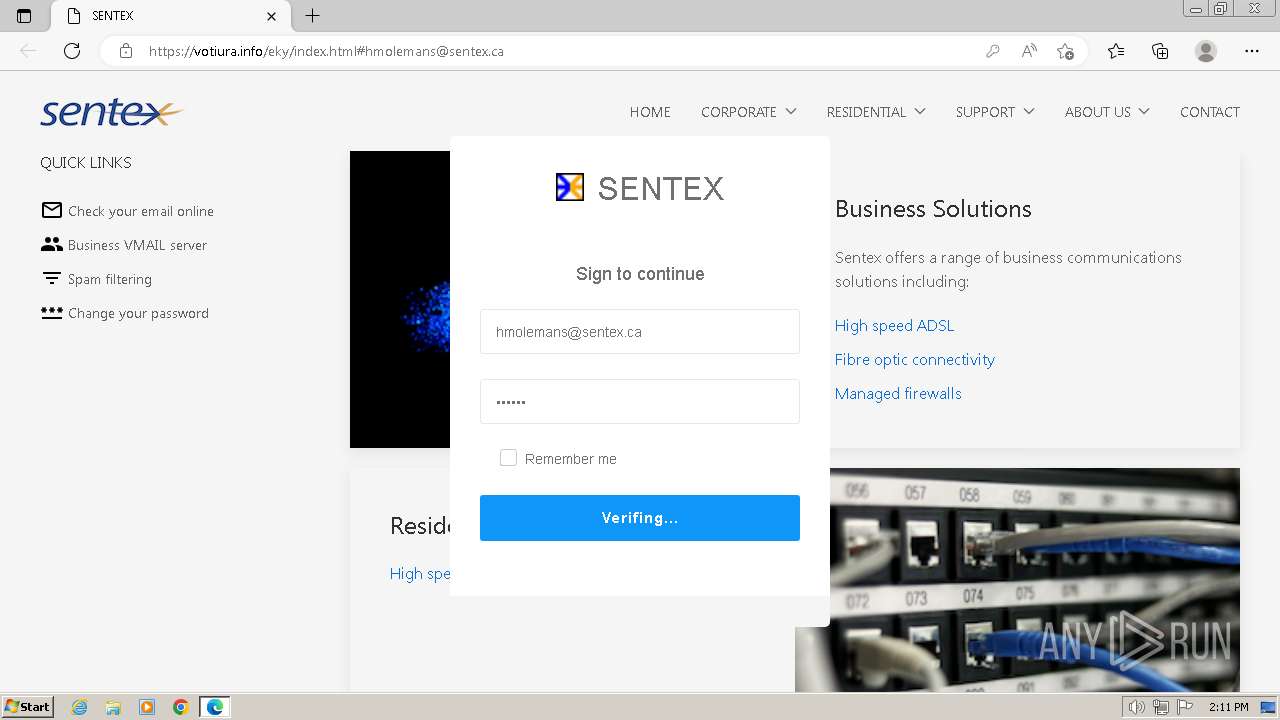This screenshot has height=720, width=1280.
Task: Click the volume icon in the system tray
Action: pyautogui.click(x=1137, y=707)
